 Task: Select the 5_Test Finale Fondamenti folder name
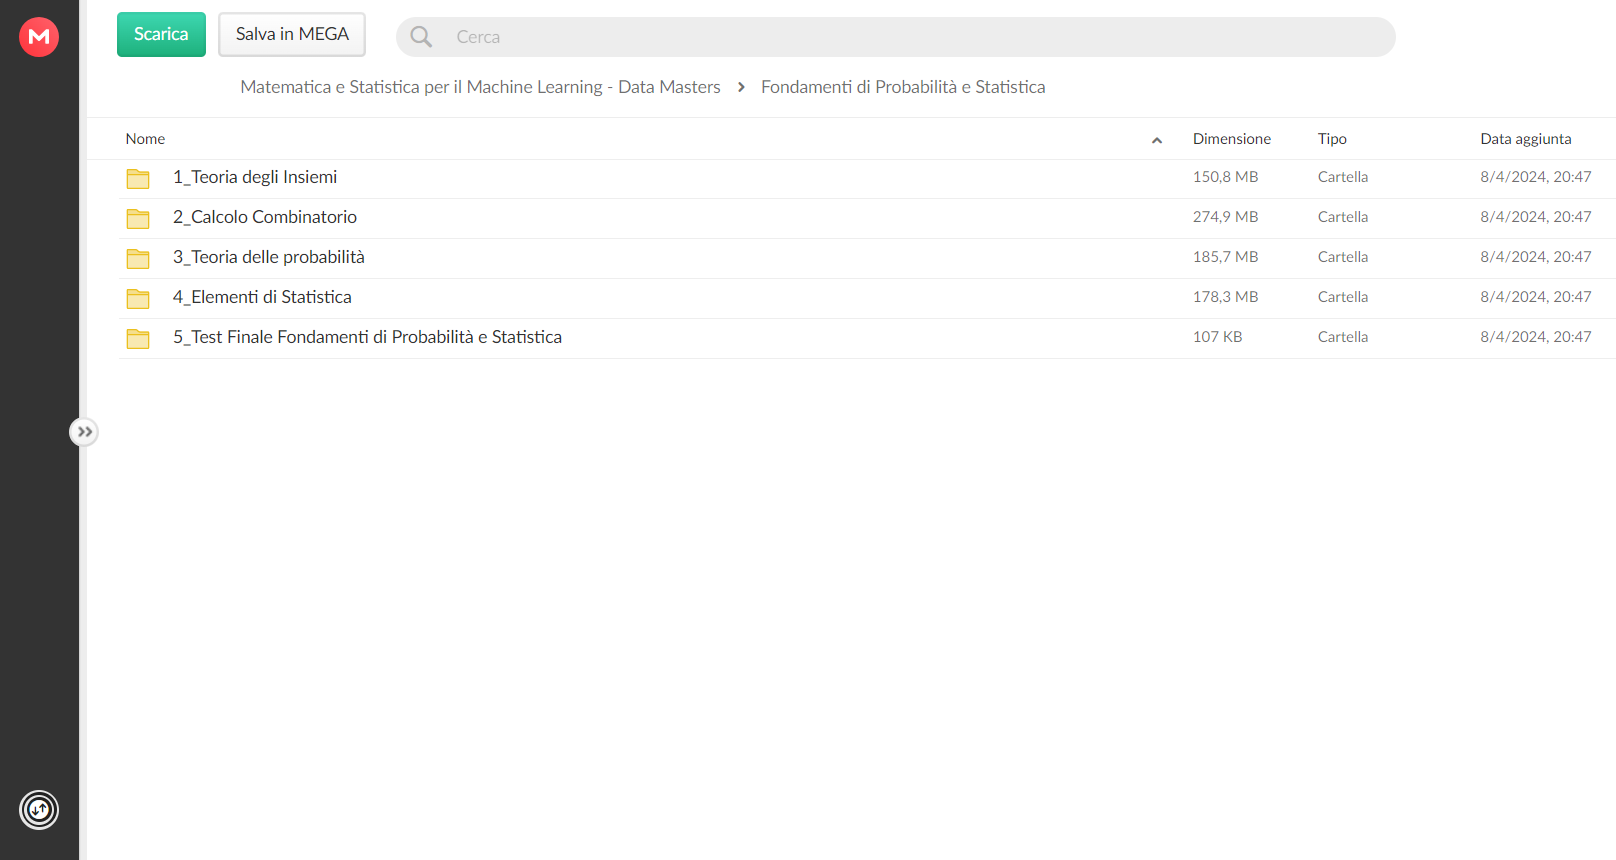(367, 337)
